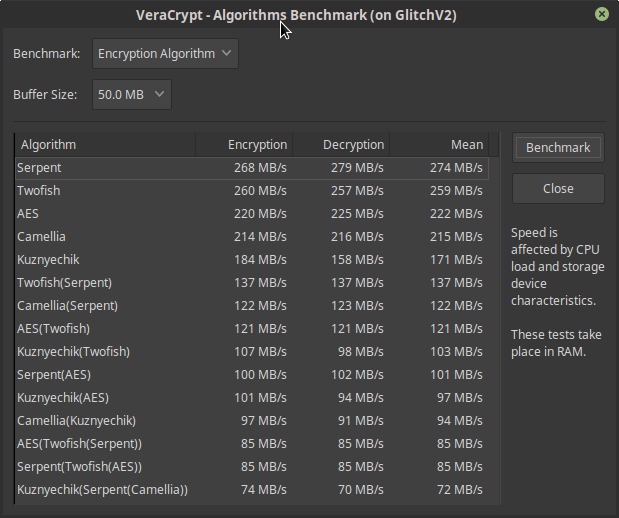This screenshot has width=619, height=518.
Task: Open the Buffer Size dropdown
Action: 132,94
